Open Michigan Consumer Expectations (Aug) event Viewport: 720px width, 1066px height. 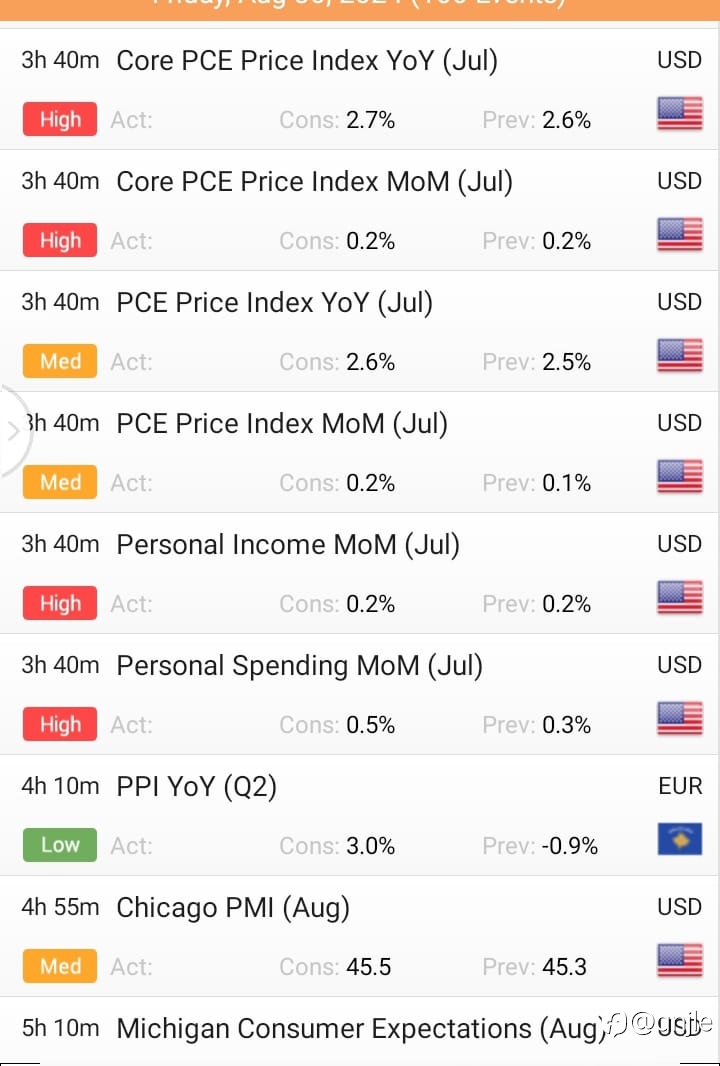coord(360,1029)
